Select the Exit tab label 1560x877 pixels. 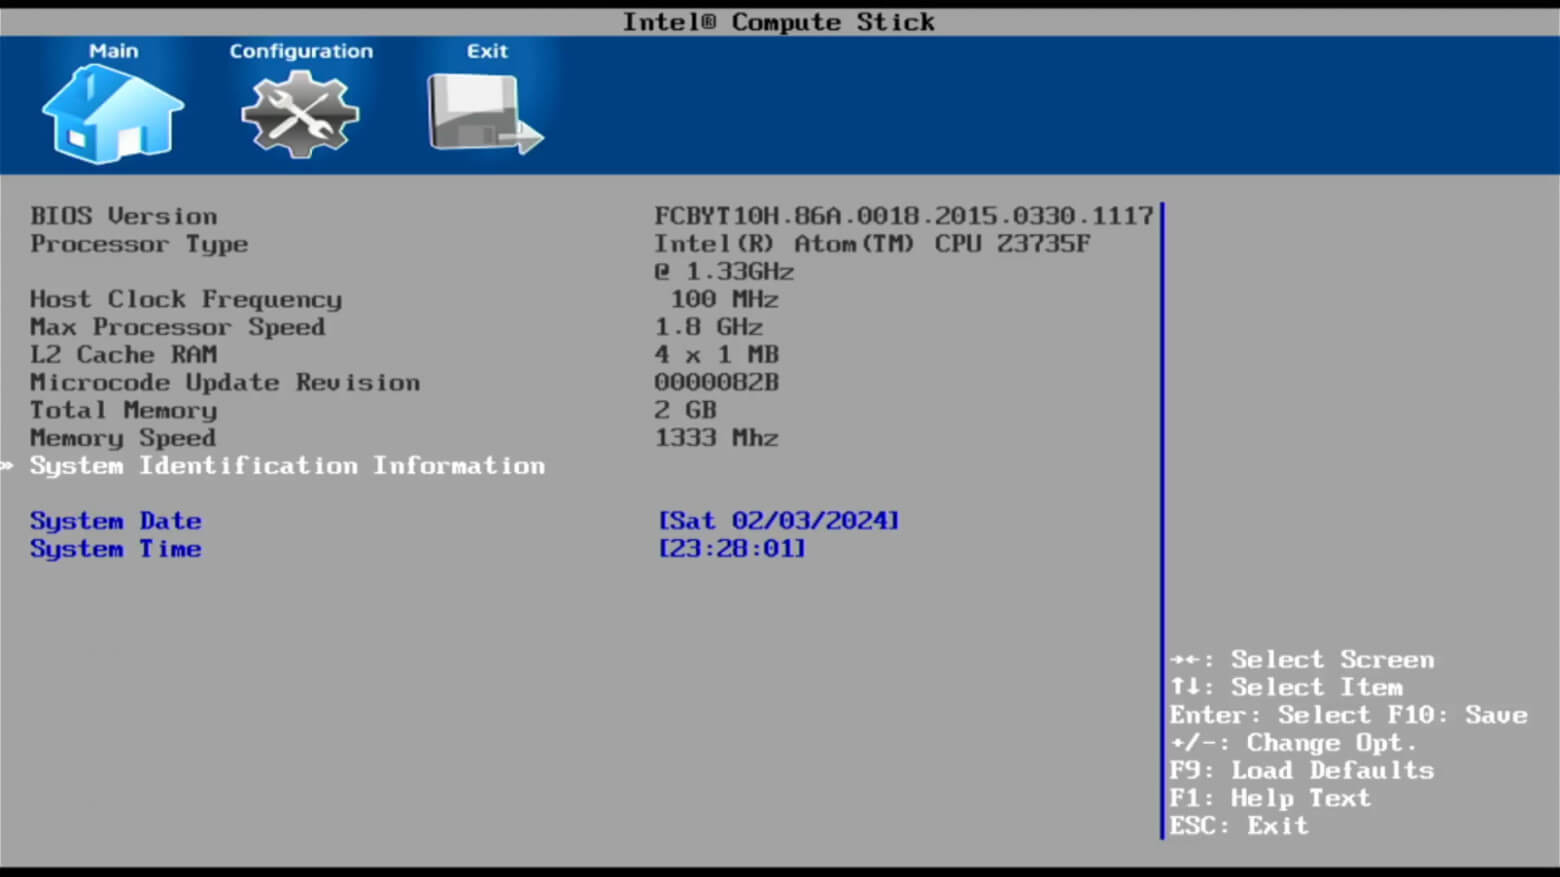click(x=487, y=51)
